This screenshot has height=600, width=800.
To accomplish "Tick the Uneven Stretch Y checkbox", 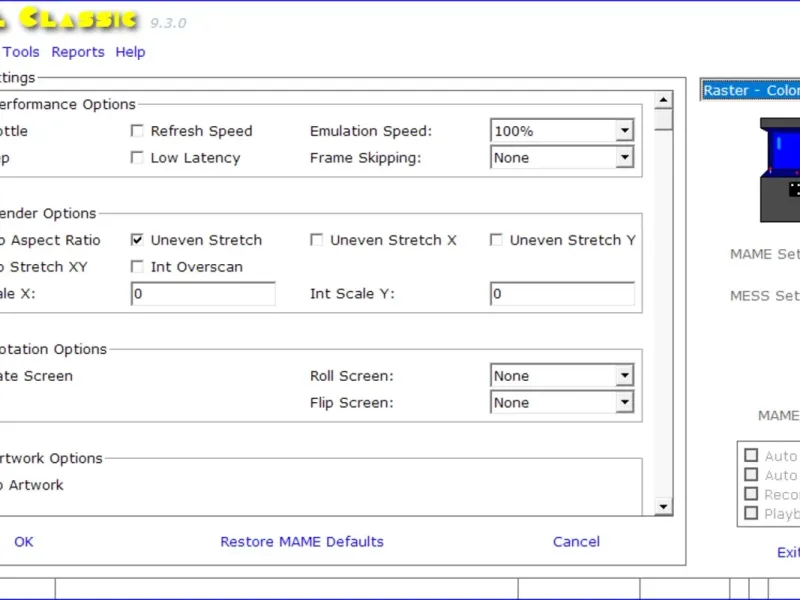I will pyautogui.click(x=496, y=240).
